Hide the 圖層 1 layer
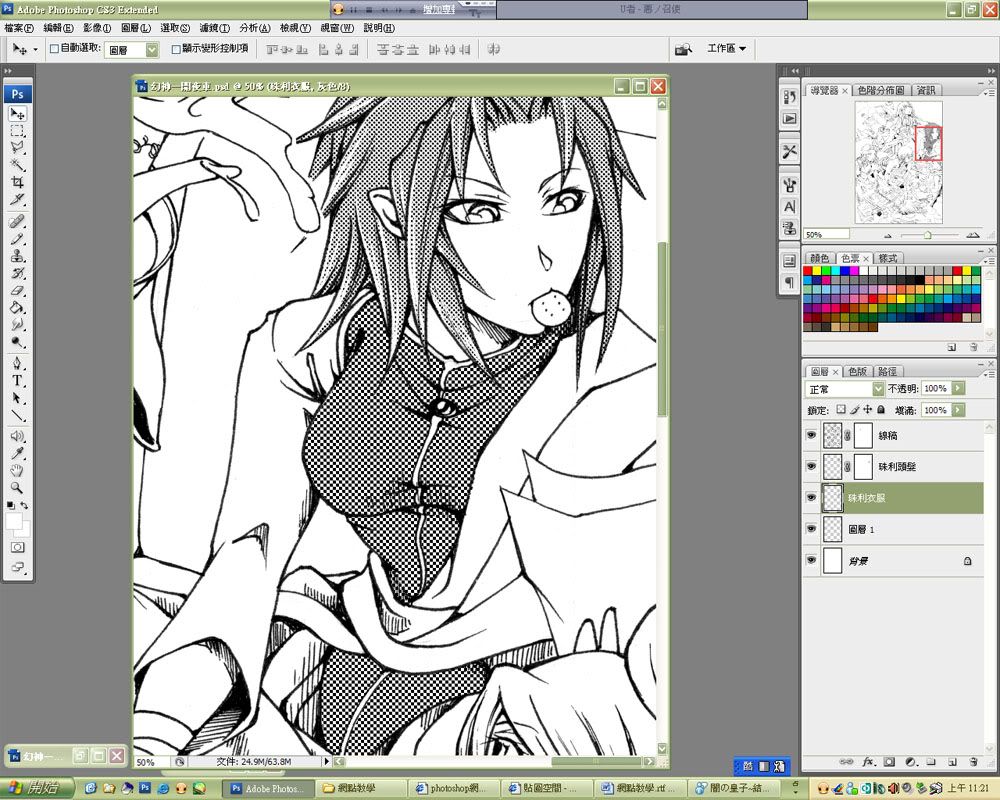The width and height of the screenshot is (1000, 800). click(811, 529)
